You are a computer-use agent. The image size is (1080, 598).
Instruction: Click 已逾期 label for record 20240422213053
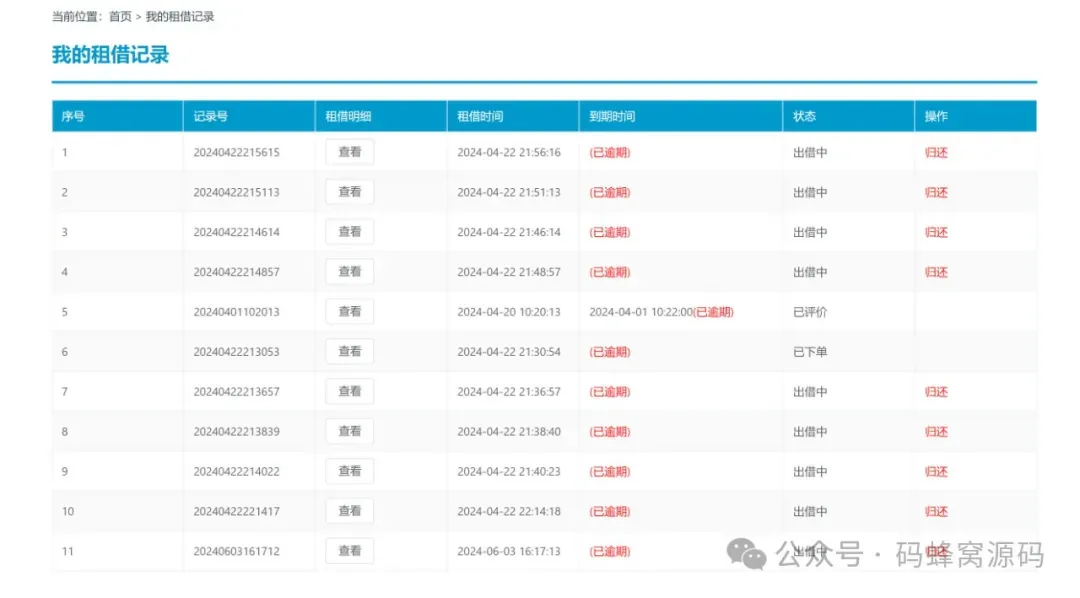pyautogui.click(x=610, y=353)
